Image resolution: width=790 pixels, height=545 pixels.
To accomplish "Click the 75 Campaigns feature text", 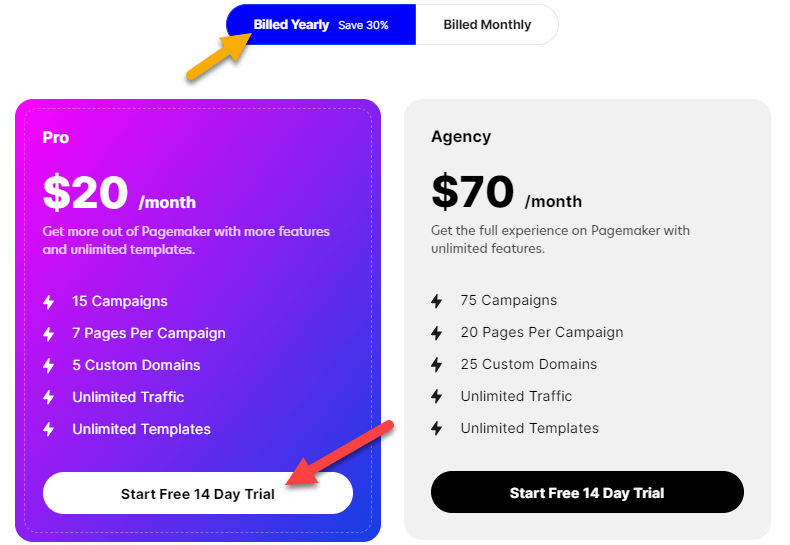I will [x=509, y=300].
